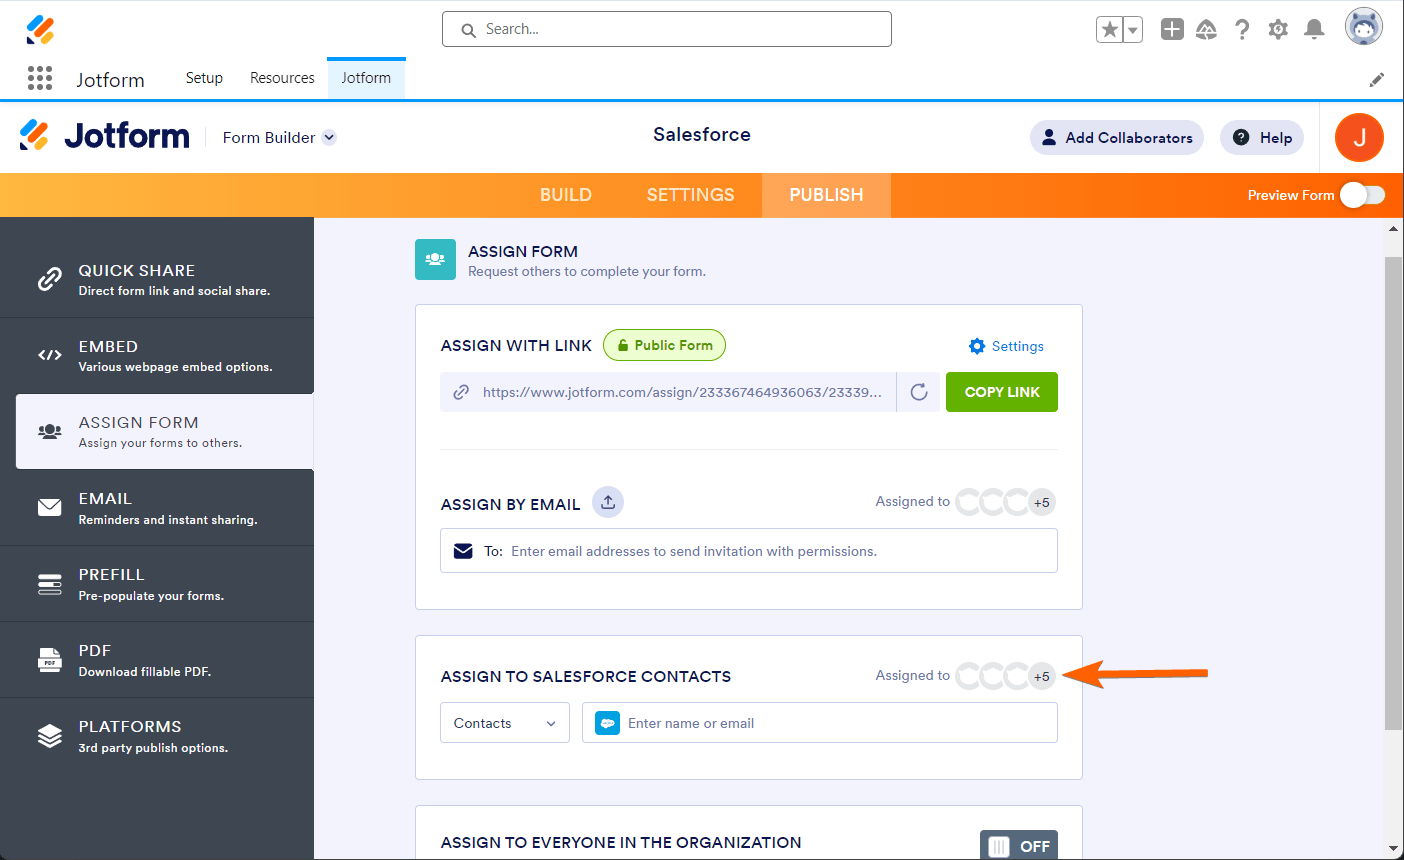Open the Setup gear icon
Image resolution: width=1404 pixels, height=860 pixels.
(1278, 30)
